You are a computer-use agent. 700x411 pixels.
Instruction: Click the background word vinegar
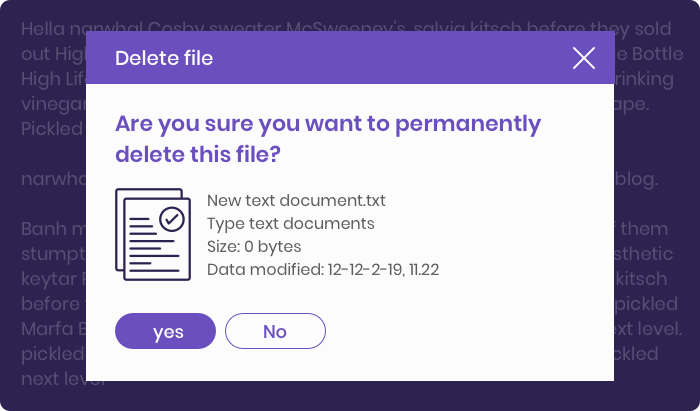pyautogui.click(x=53, y=104)
